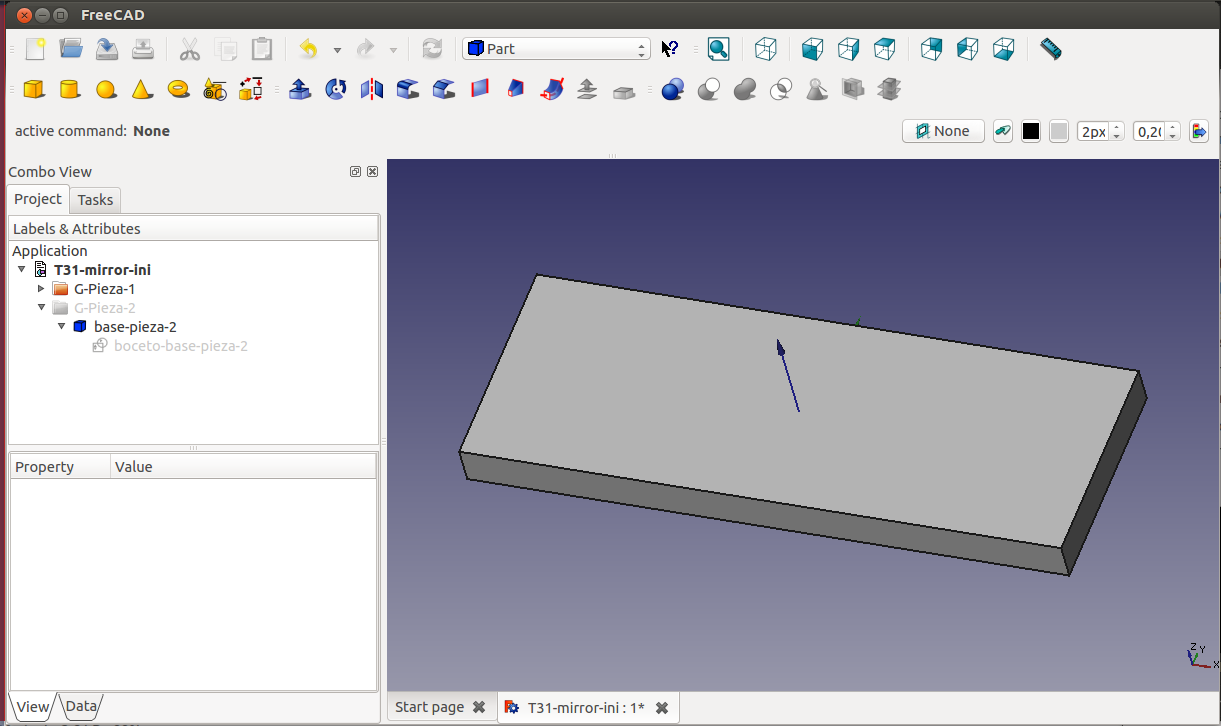Switch to the Tasks tab
This screenshot has height=726, width=1221.
click(x=95, y=200)
